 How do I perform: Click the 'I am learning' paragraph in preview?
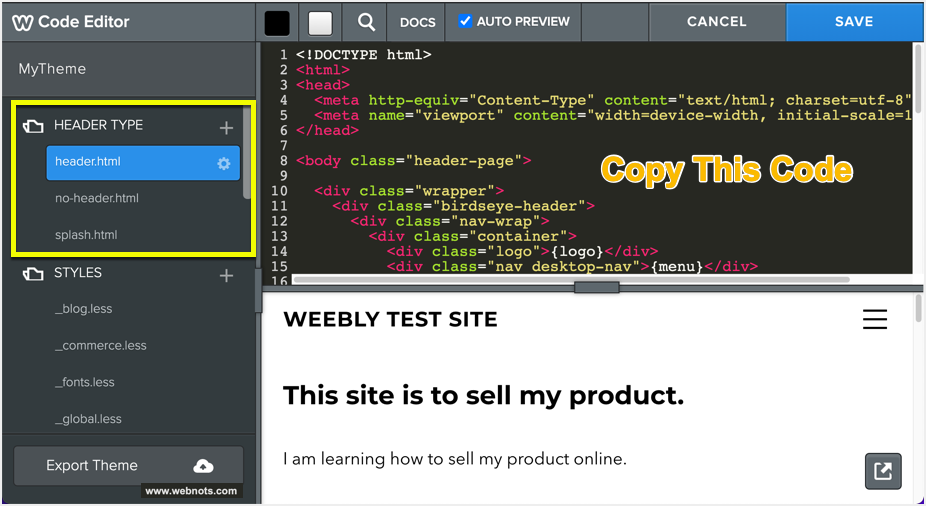click(455, 459)
